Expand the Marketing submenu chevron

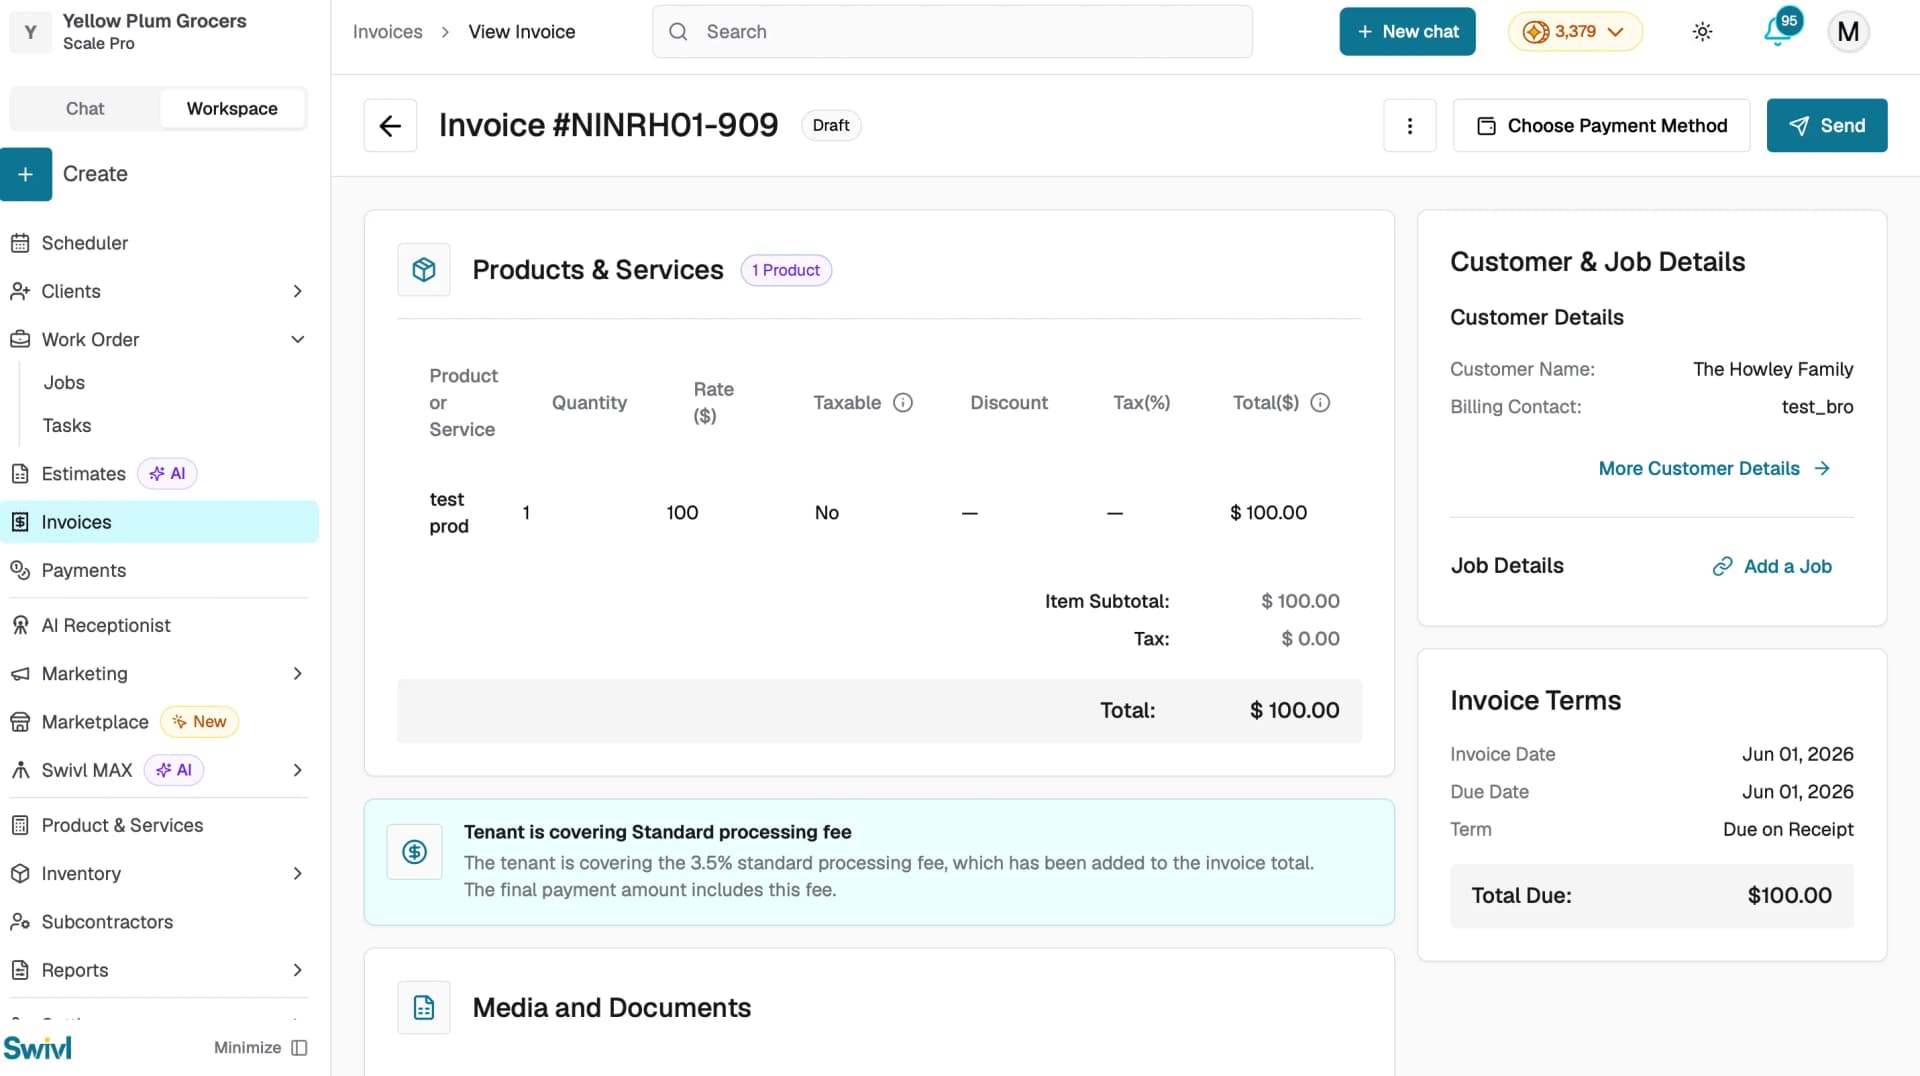coord(297,674)
